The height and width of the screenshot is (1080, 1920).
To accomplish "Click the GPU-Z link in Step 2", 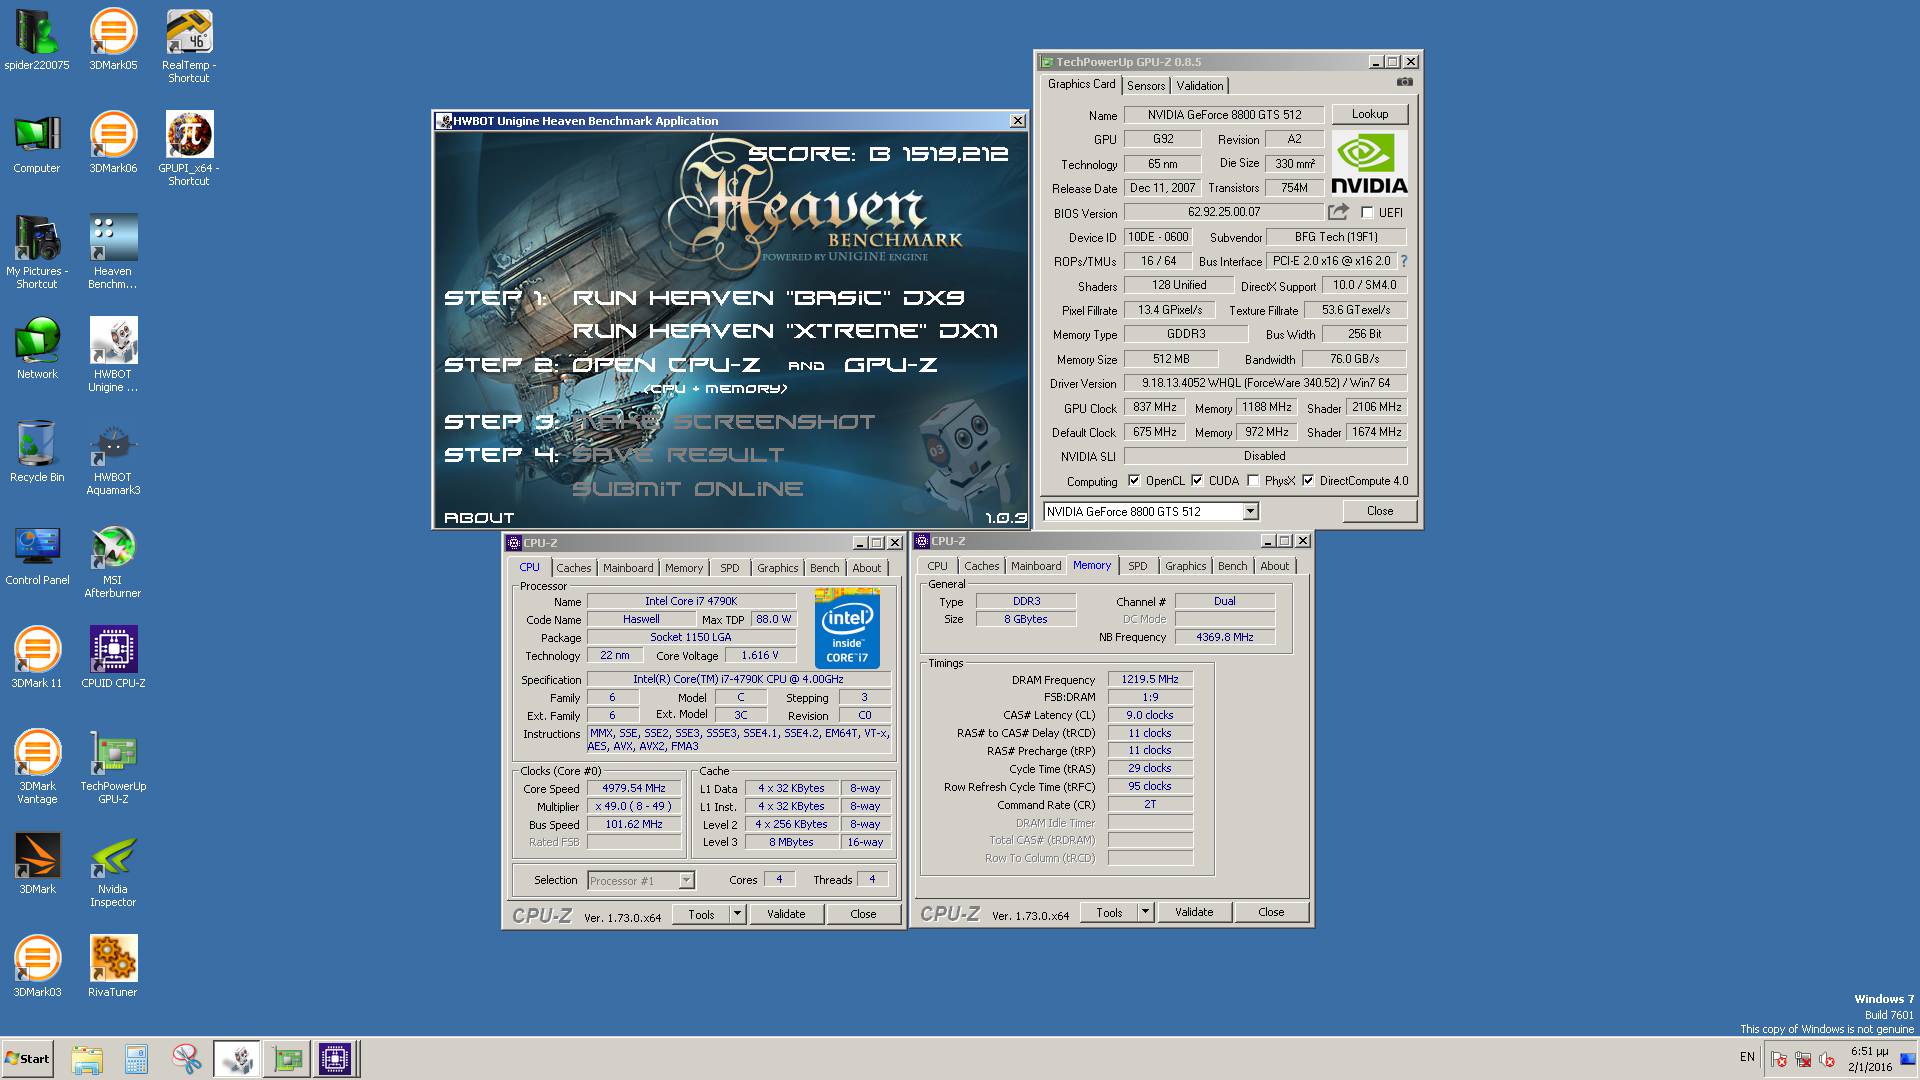I will click(891, 365).
